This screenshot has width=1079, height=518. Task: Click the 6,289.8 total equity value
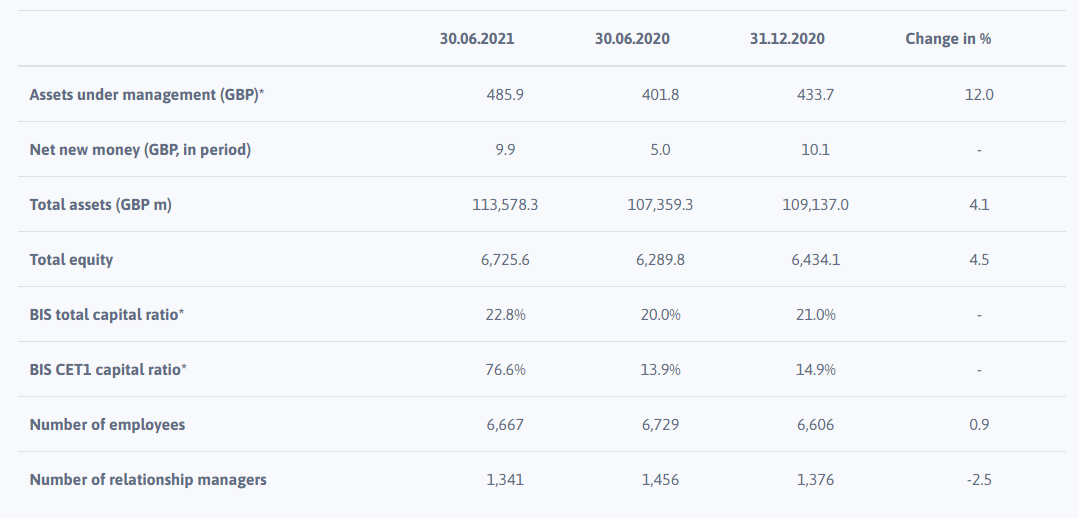(x=660, y=260)
